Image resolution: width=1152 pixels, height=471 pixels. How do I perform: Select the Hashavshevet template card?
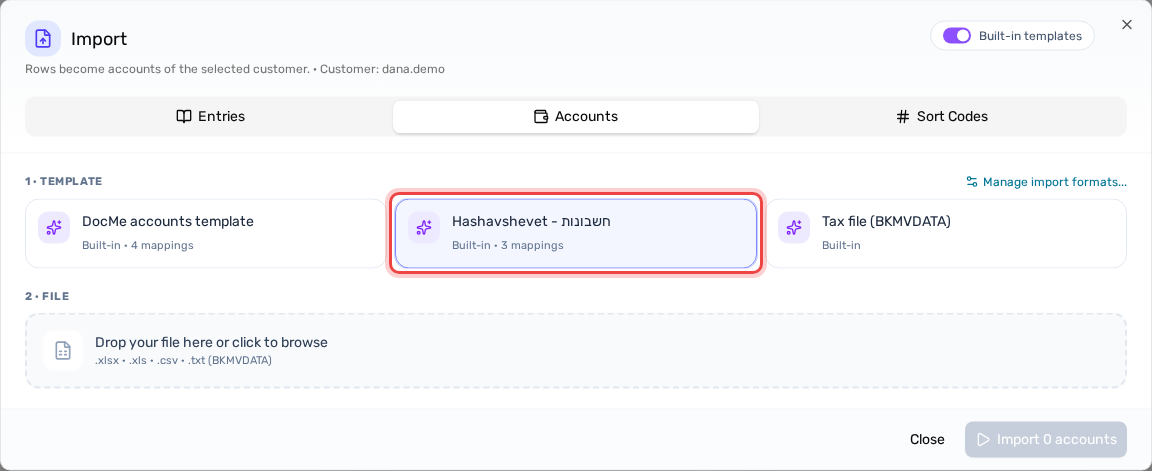pos(575,233)
